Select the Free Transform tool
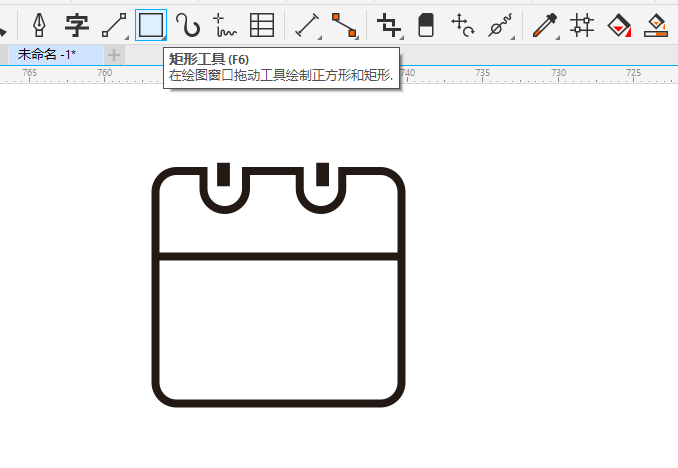The width and height of the screenshot is (678, 468). 463,25
